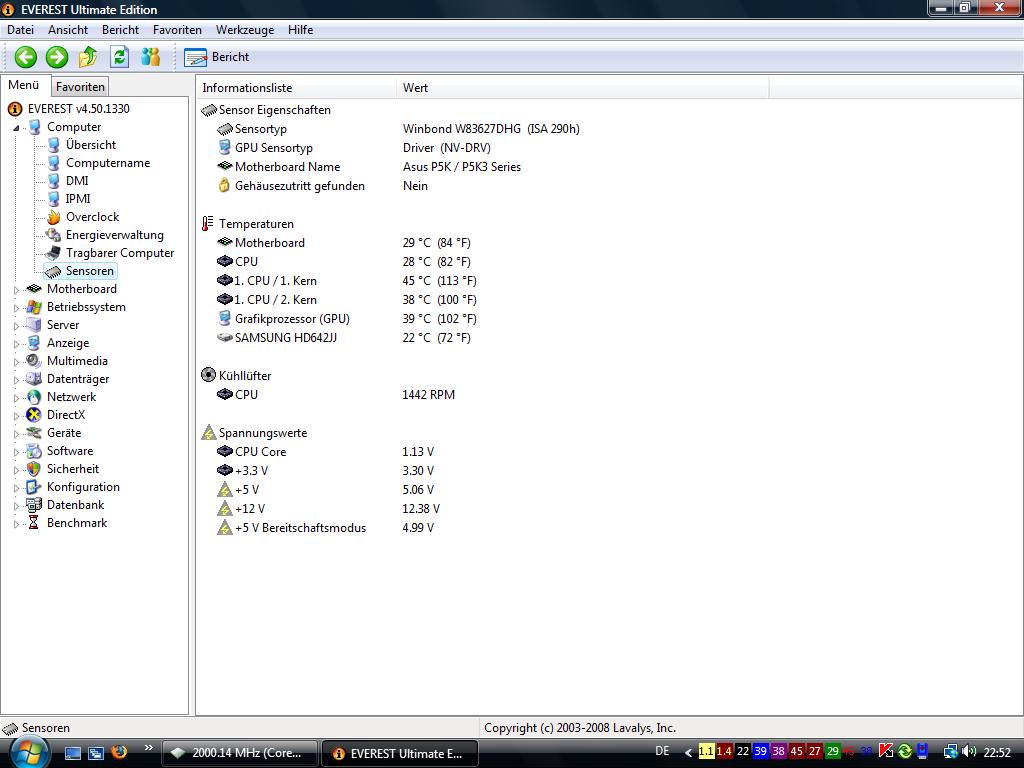1024x768 pixels.
Task: Go back with the green left arrow
Action: click(x=25, y=57)
